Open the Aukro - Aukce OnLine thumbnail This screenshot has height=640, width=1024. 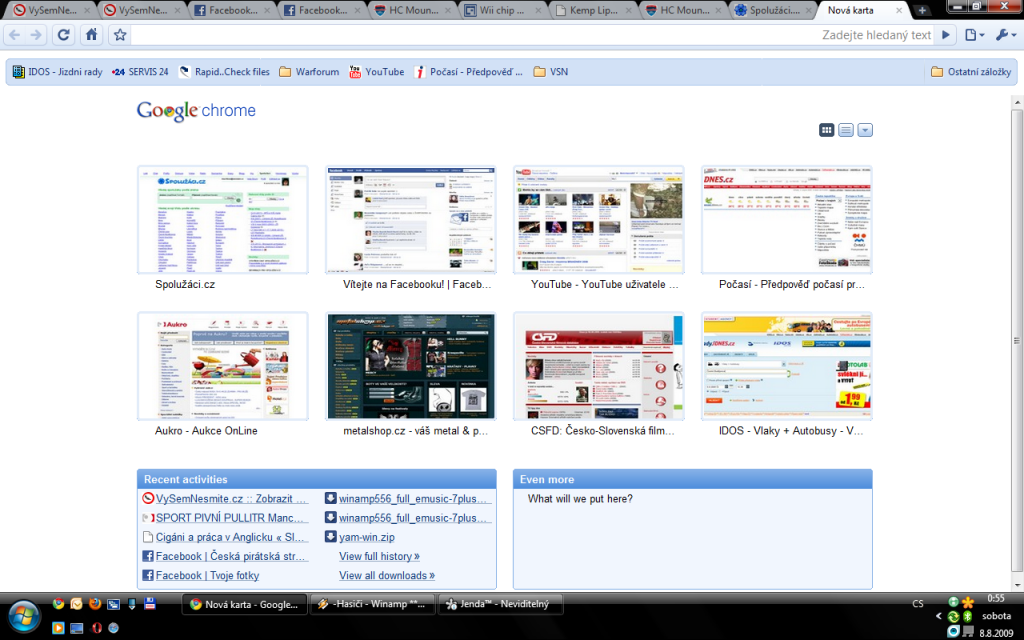point(223,366)
